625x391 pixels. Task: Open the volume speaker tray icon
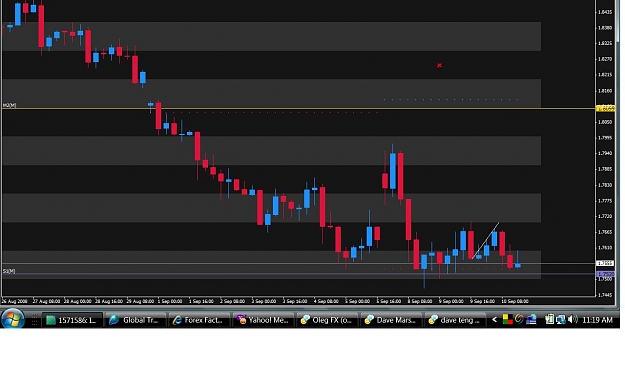tap(572, 320)
